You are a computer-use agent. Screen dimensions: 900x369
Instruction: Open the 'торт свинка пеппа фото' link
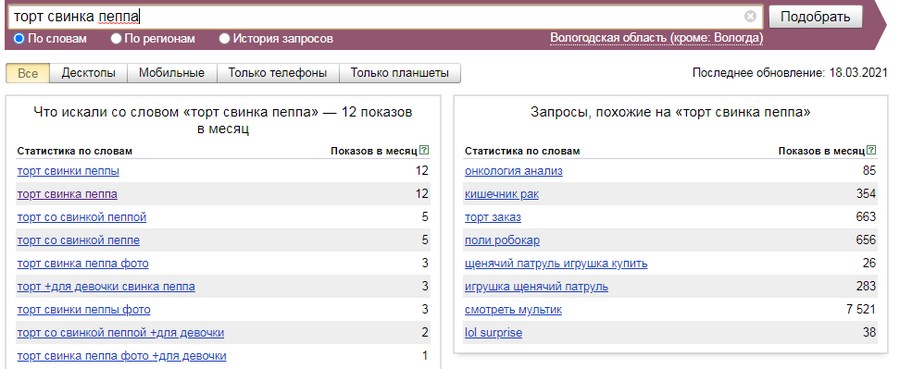(x=83, y=263)
